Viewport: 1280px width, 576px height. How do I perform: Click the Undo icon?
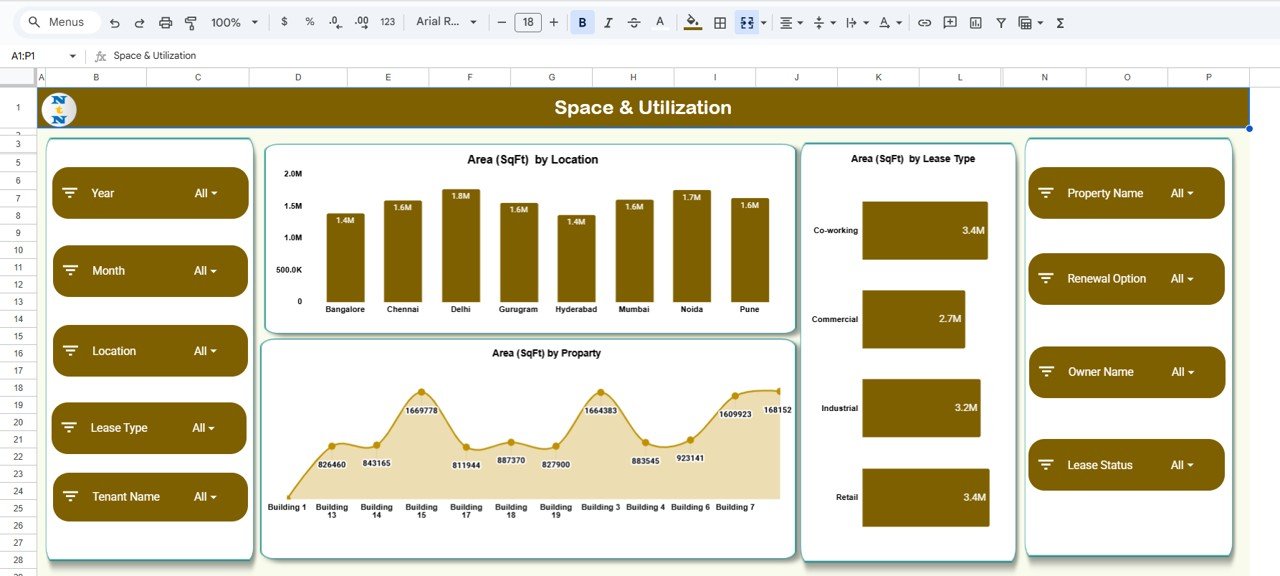tap(115, 22)
